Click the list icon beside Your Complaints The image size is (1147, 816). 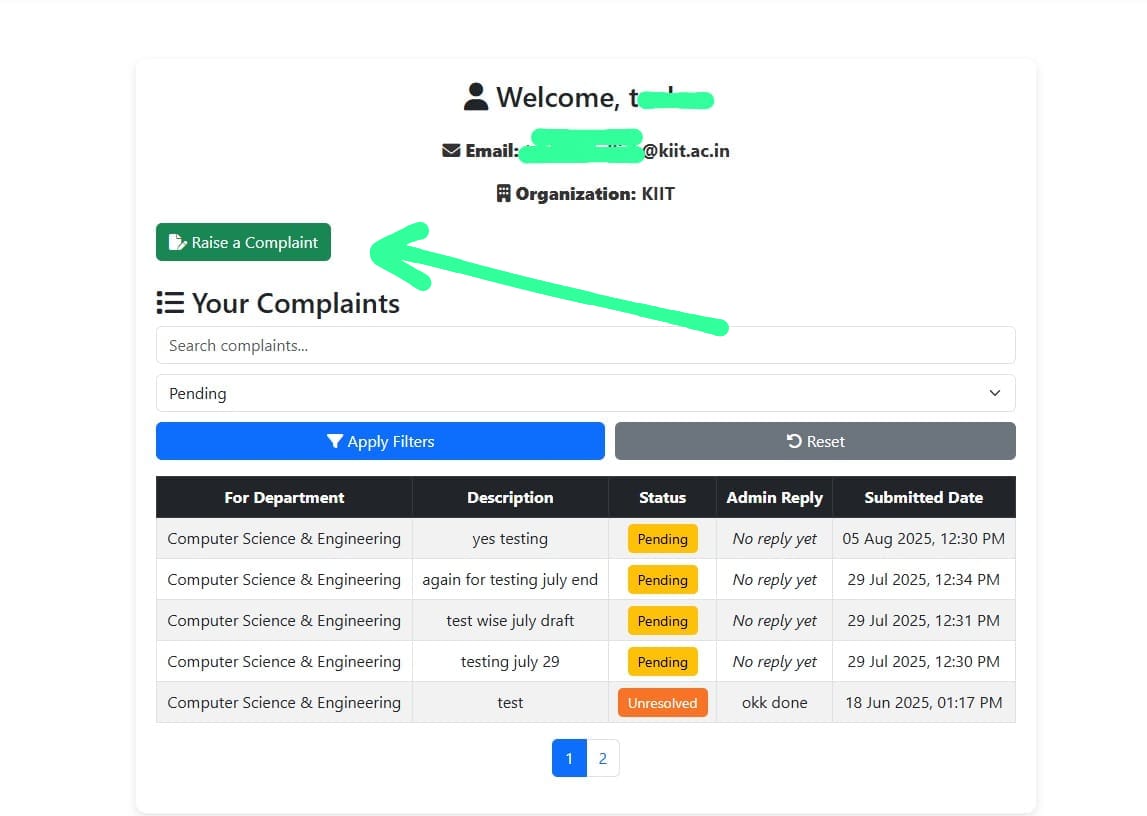click(x=170, y=303)
